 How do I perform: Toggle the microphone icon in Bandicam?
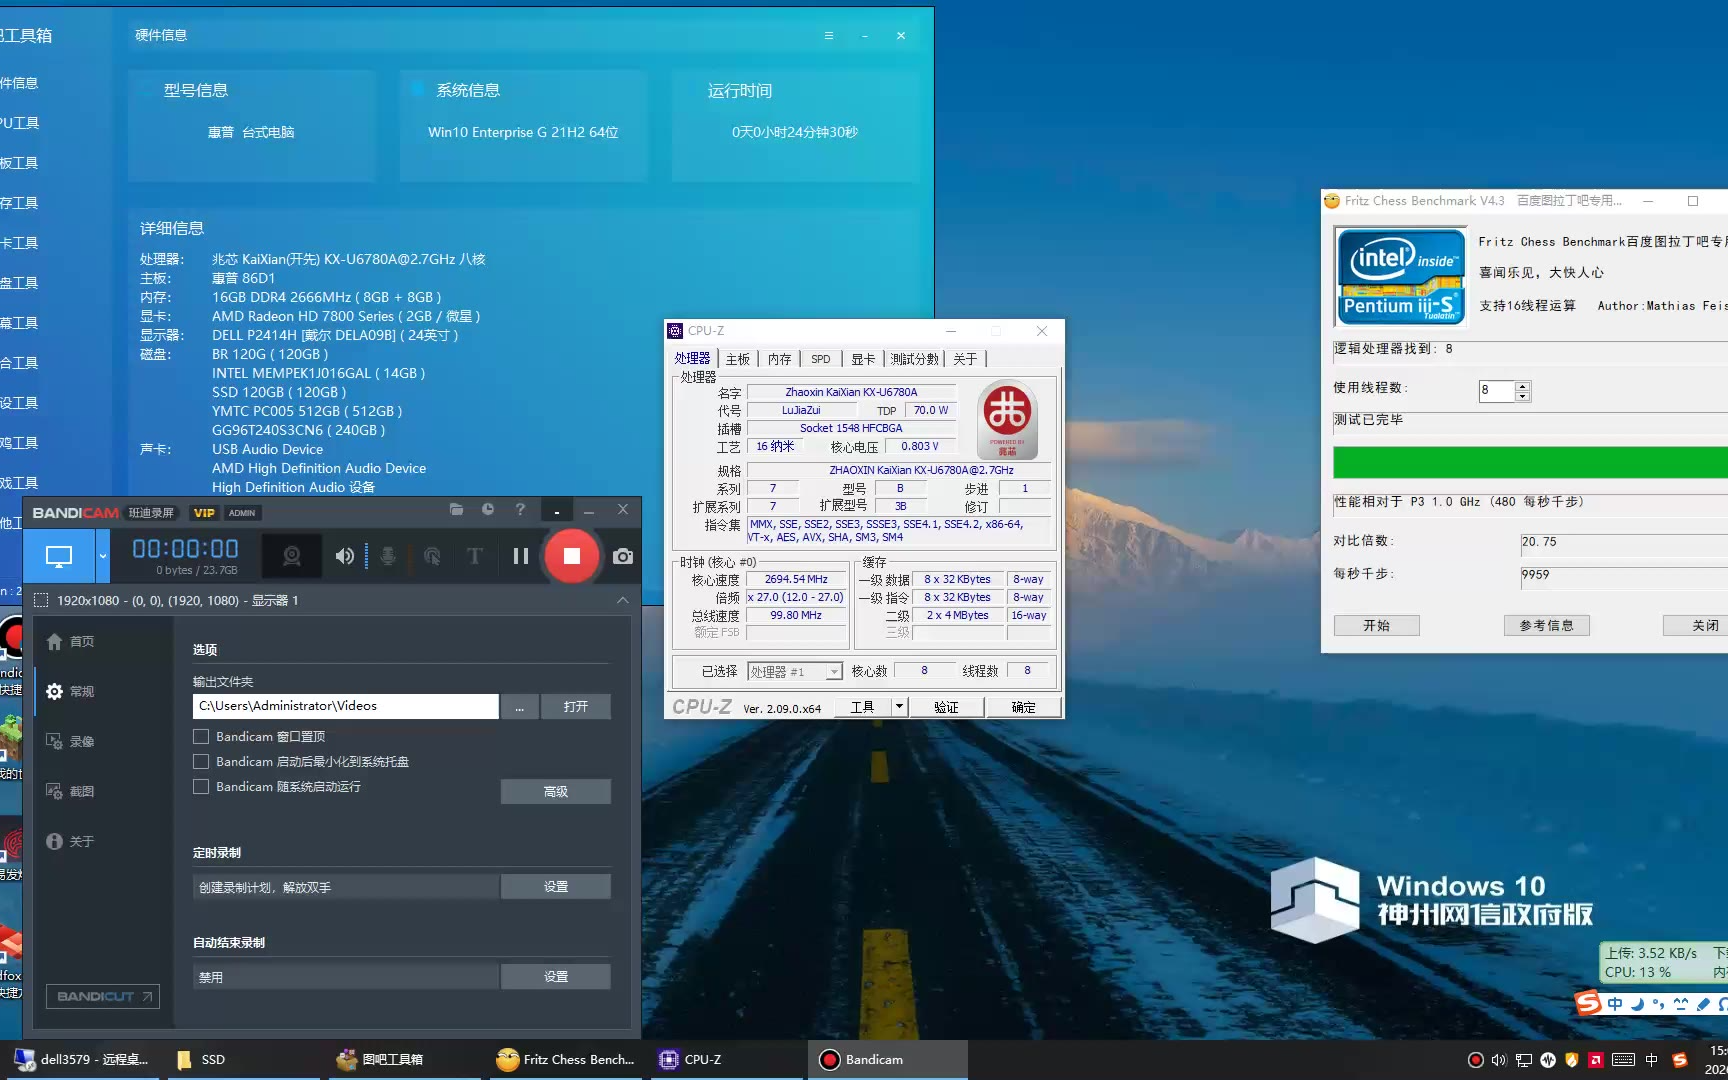(388, 556)
